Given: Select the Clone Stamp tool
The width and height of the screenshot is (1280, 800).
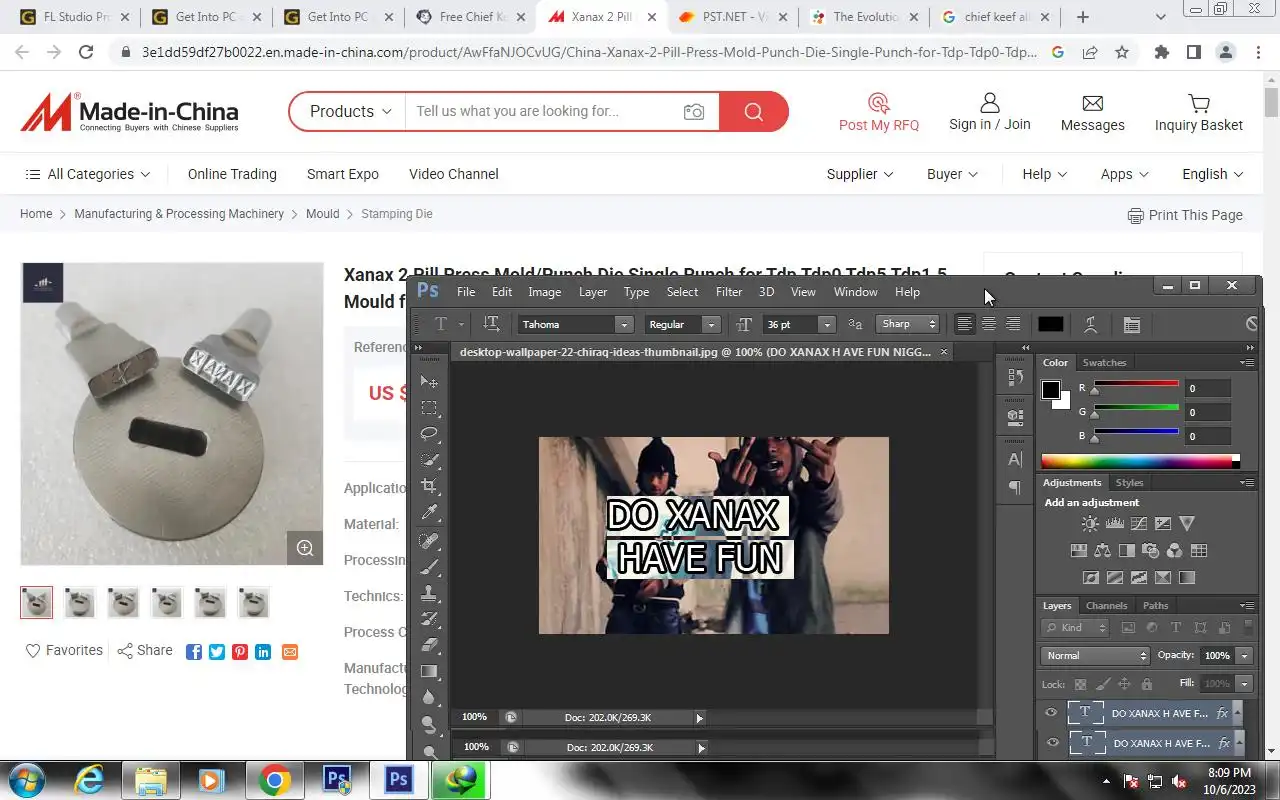Looking at the screenshot, I should coord(429,593).
